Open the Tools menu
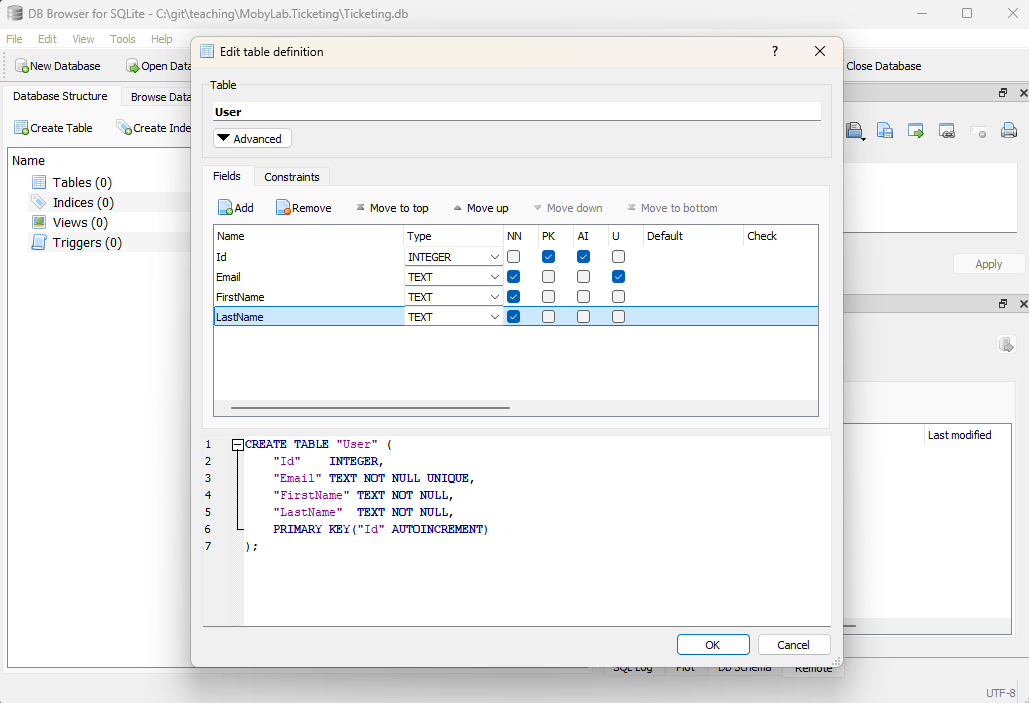Image resolution: width=1029 pixels, height=703 pixels. 123,39
